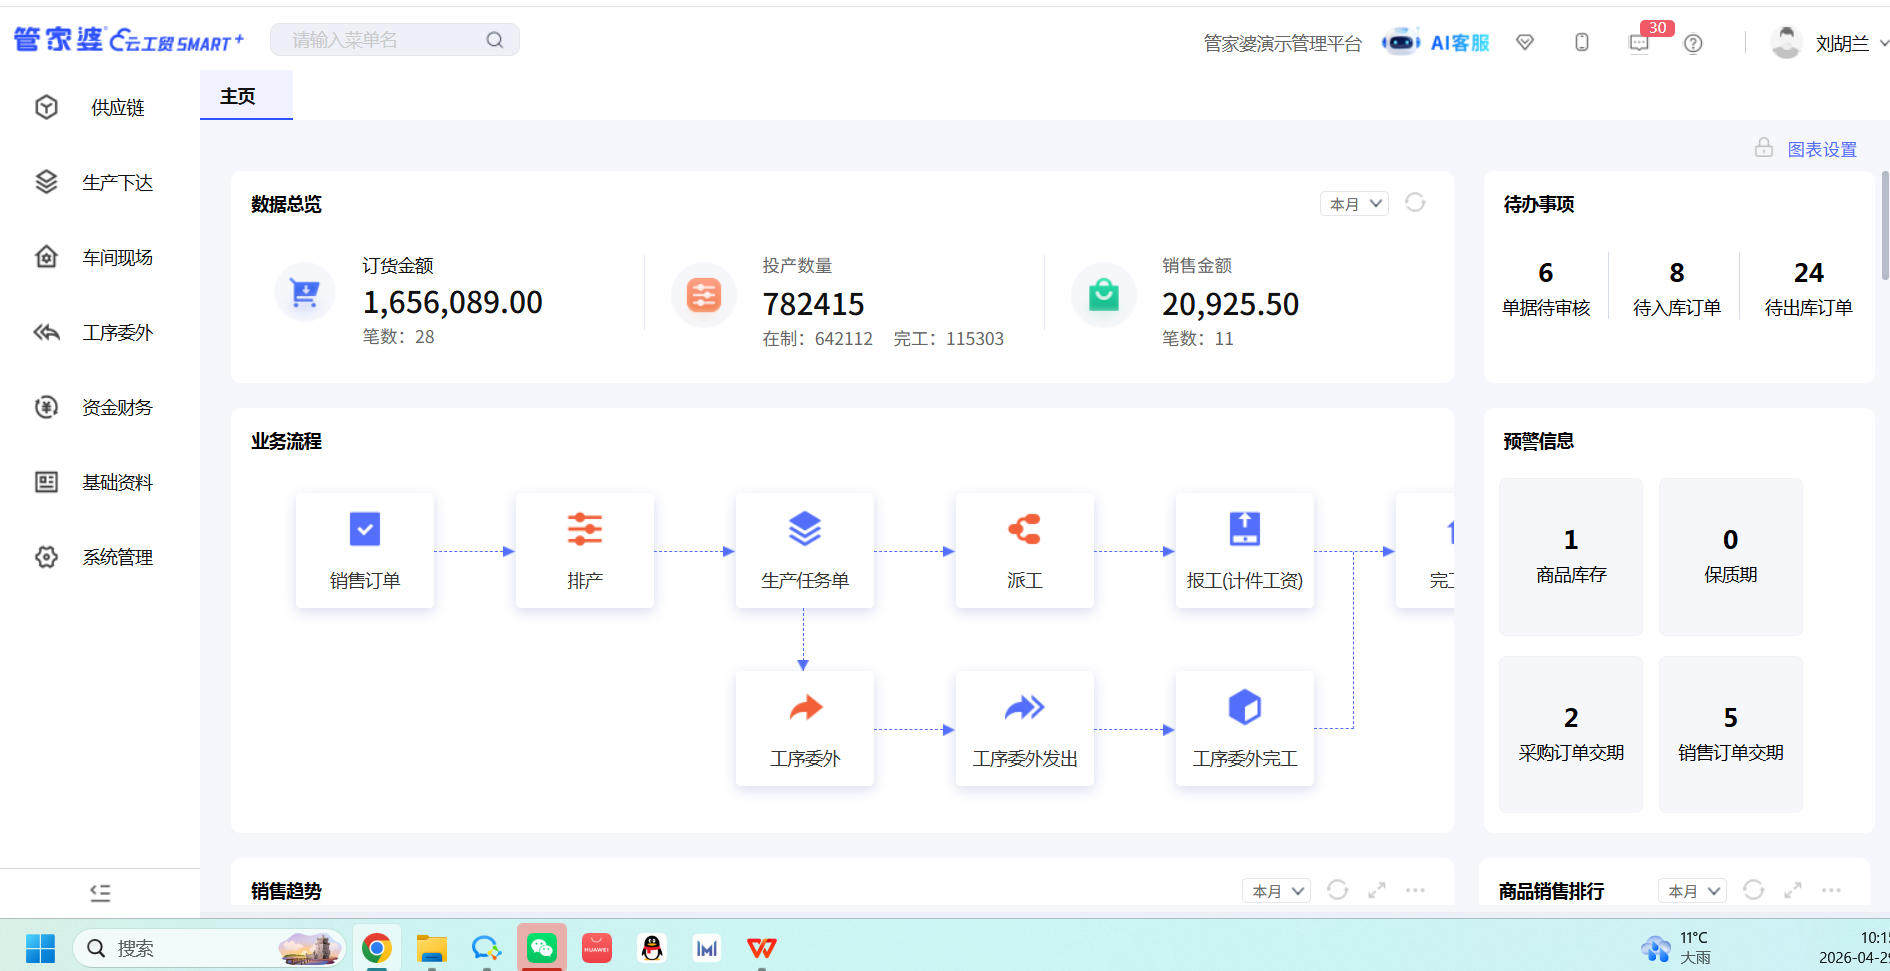
Task: Collapse the sidebar with the fold icon
Action: (x=100, y=893)
